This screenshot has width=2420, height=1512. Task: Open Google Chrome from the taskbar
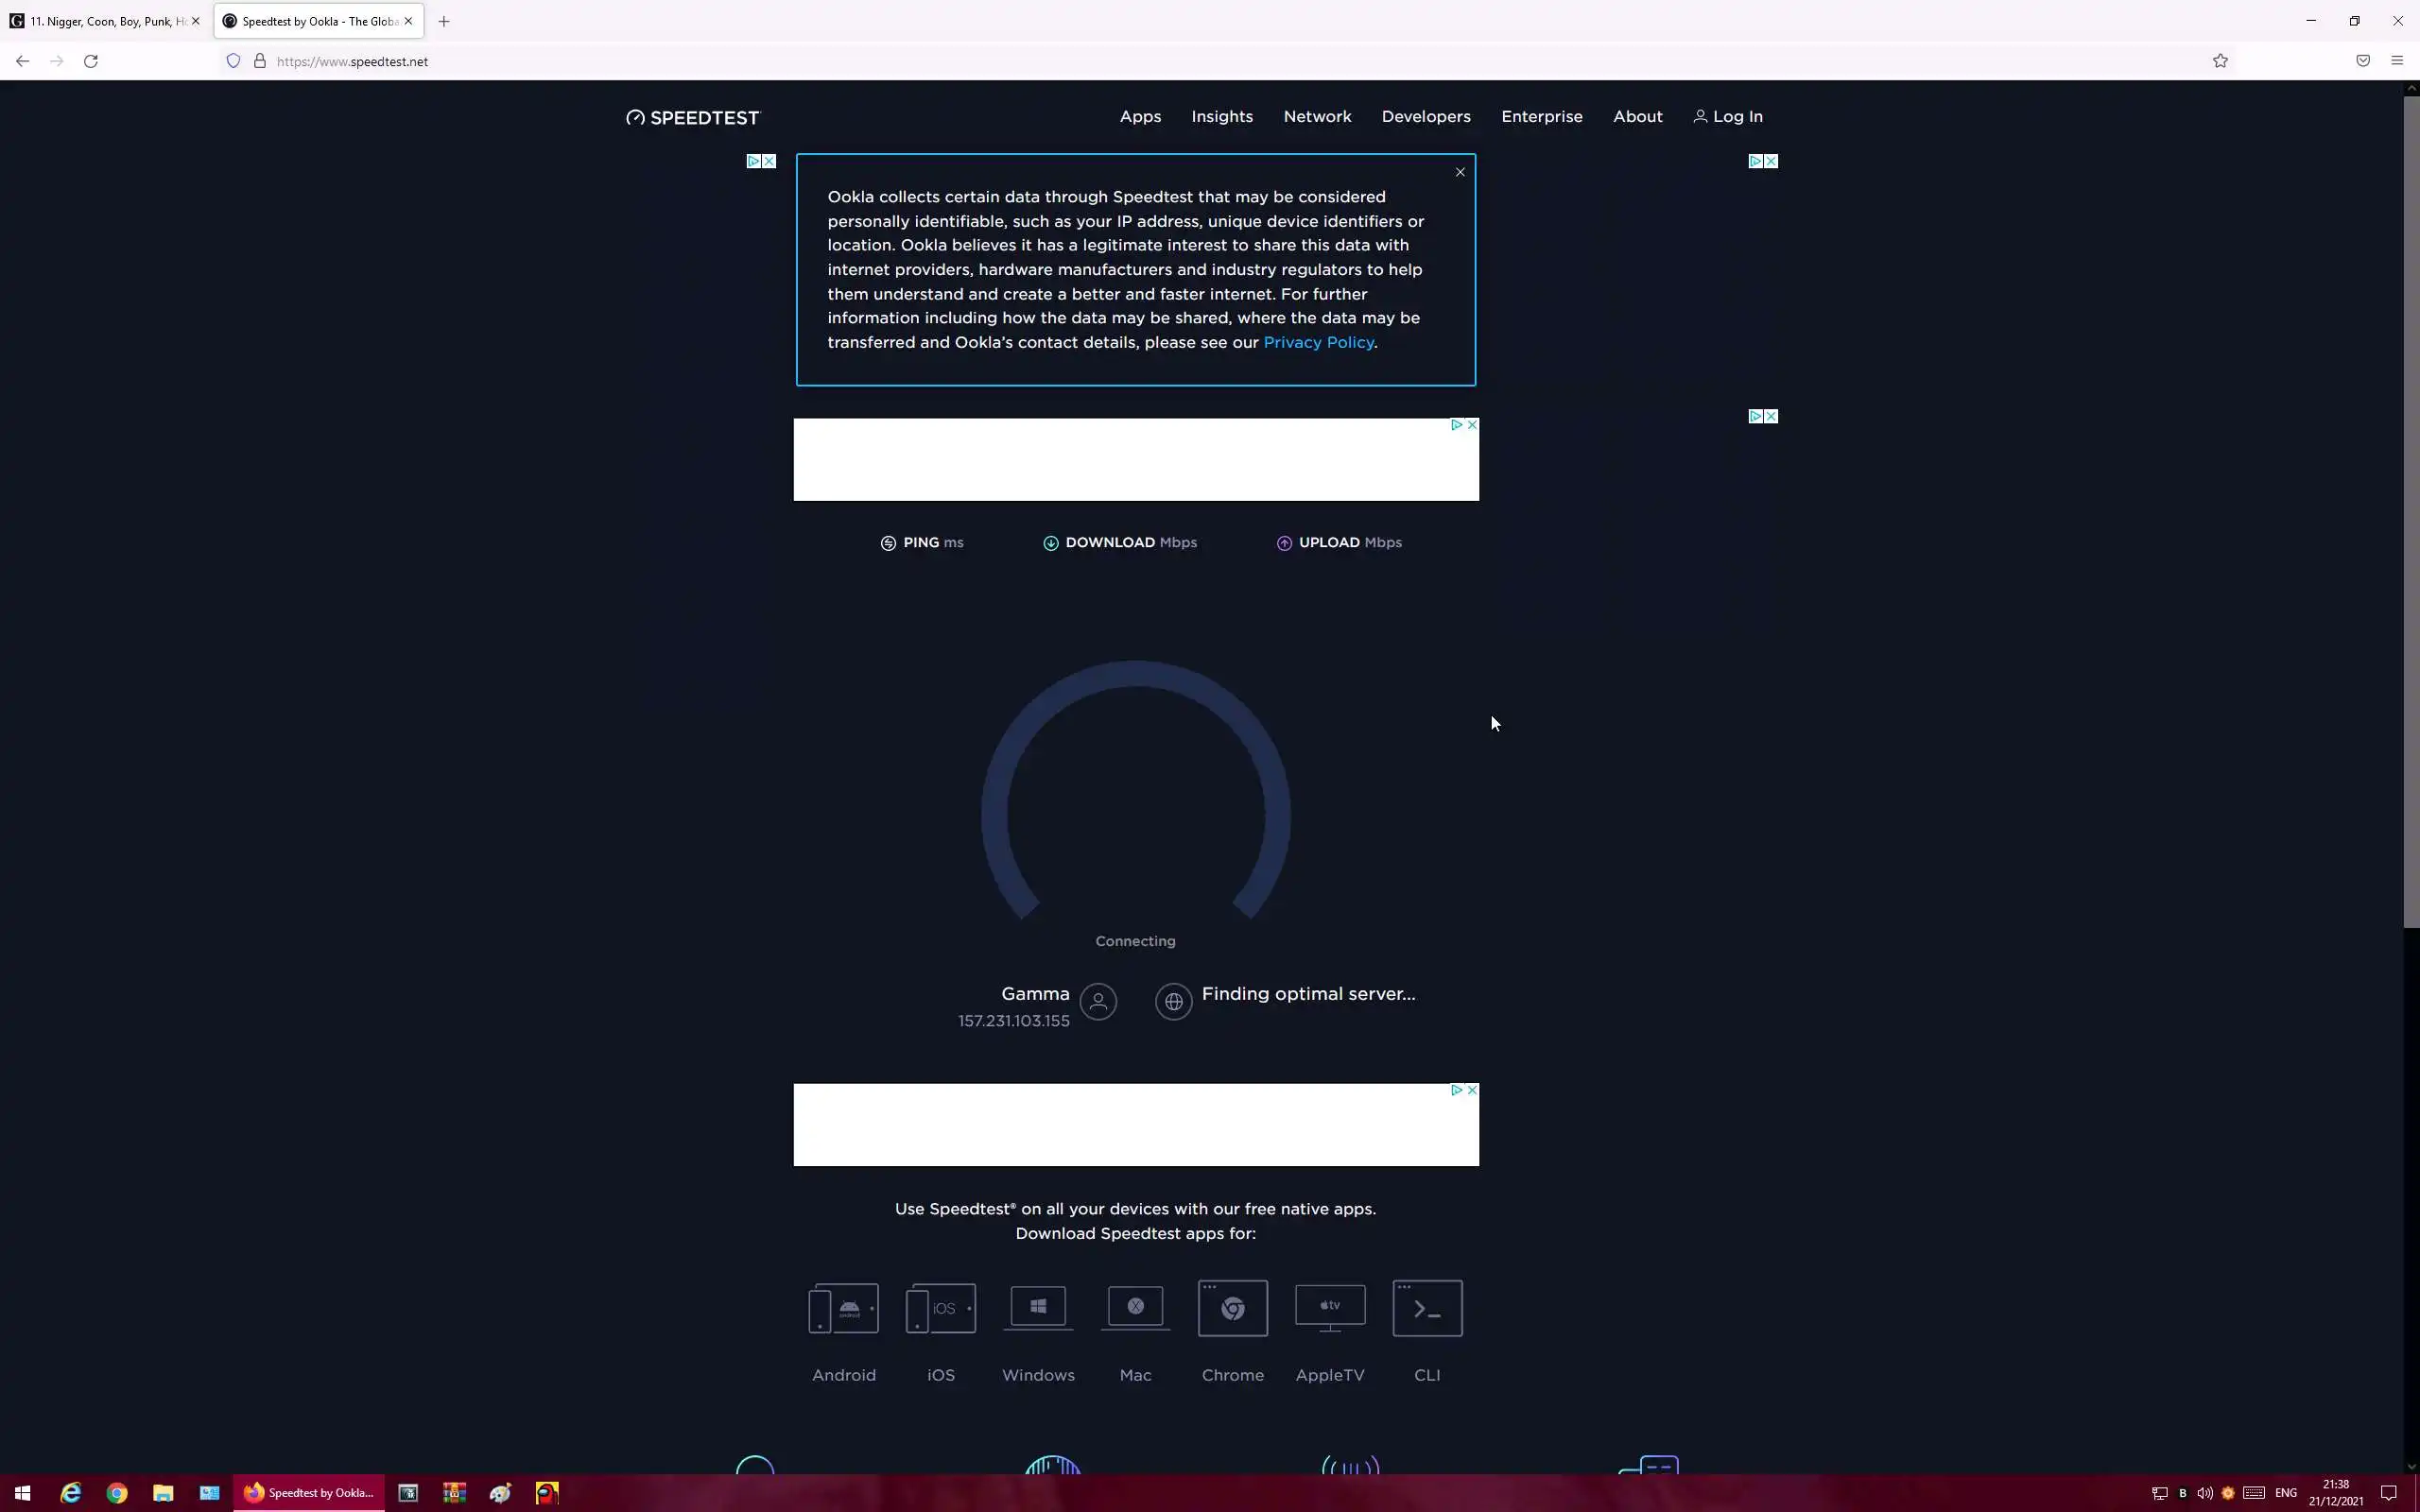point(117,1493)
